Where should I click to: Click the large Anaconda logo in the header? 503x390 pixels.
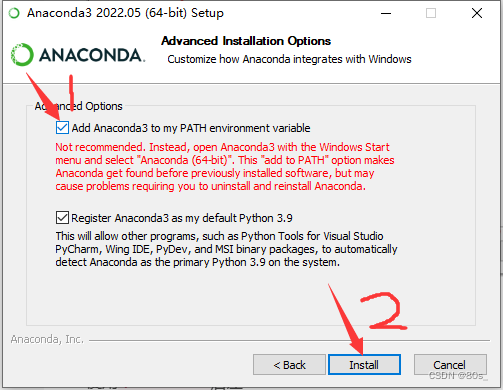click(78, 54)
